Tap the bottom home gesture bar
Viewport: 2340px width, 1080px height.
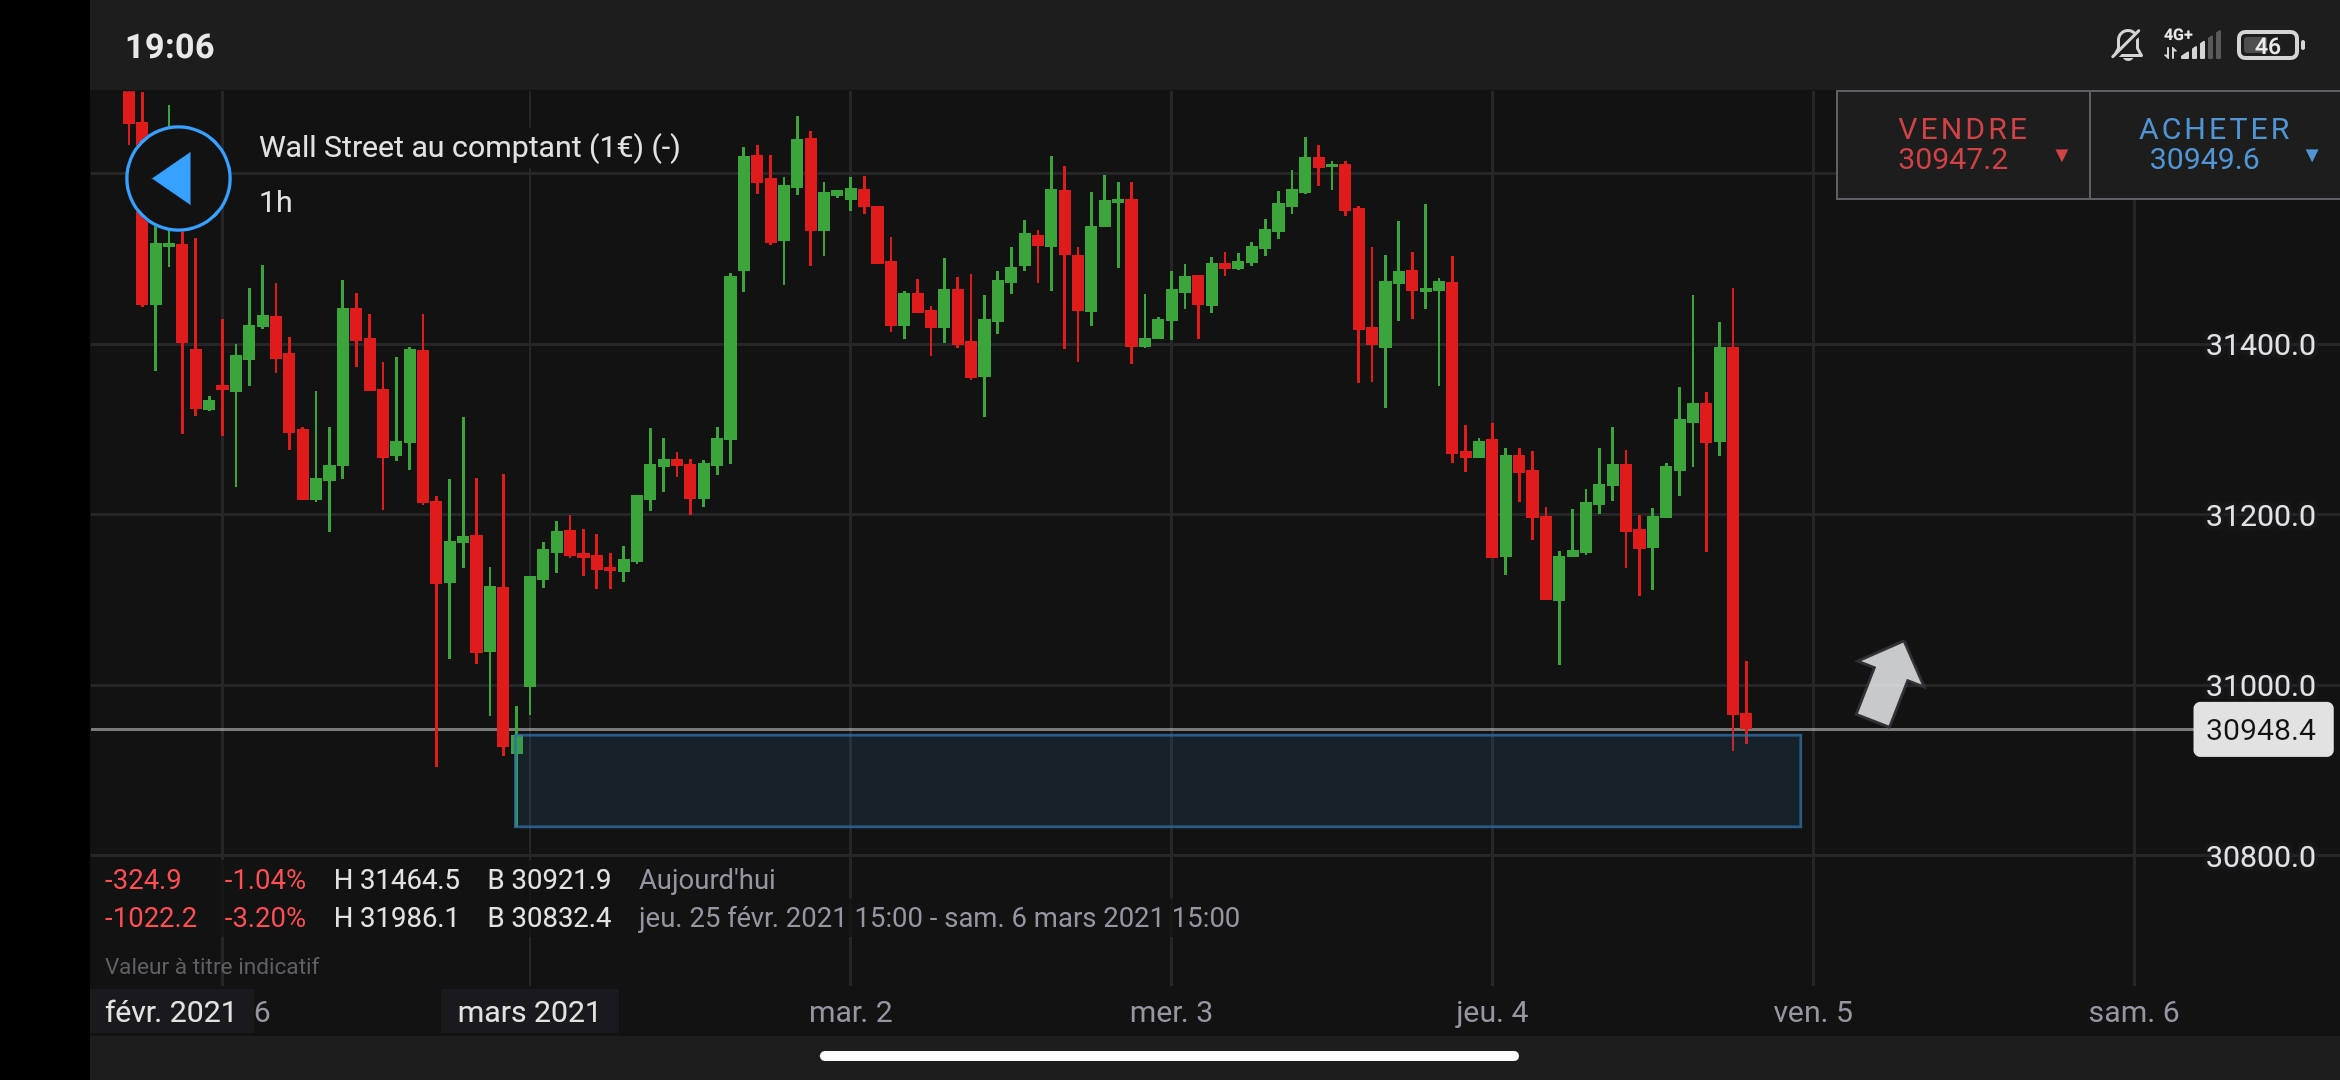coord(1169,1056)
